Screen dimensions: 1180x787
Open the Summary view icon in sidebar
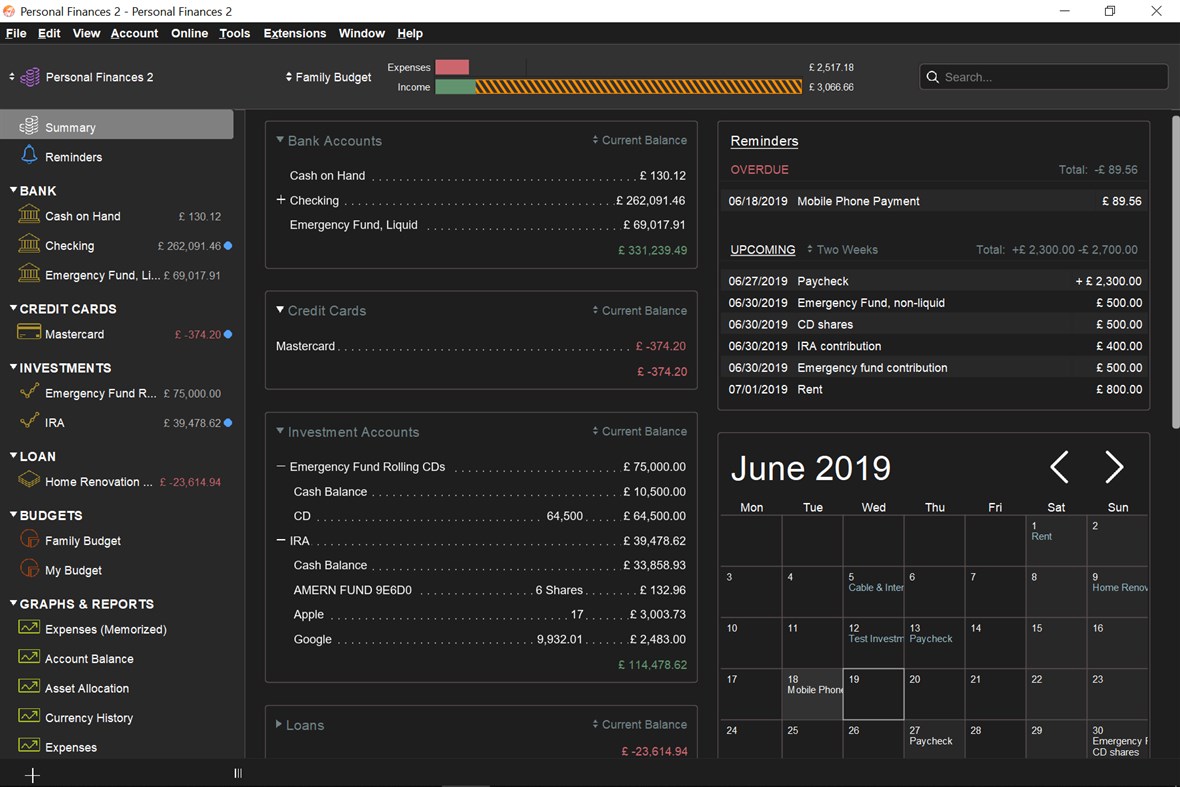[29, 126]
